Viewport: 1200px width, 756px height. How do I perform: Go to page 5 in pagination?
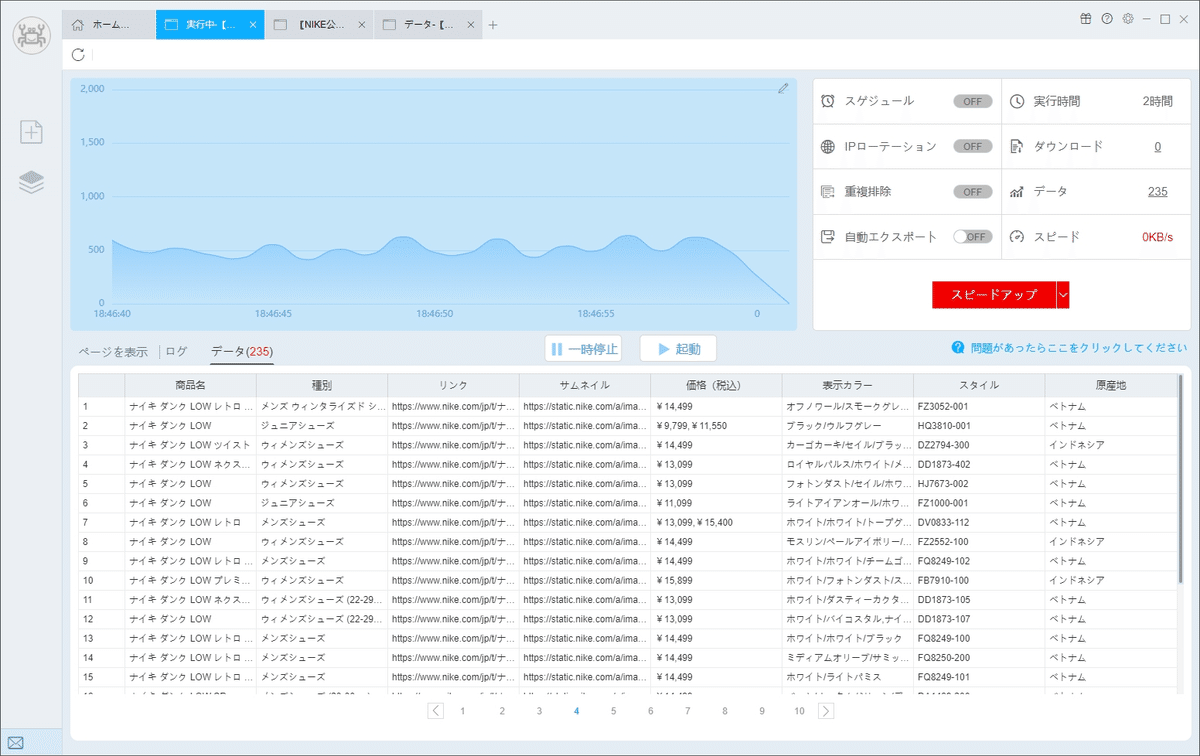[x=613, y=711]
